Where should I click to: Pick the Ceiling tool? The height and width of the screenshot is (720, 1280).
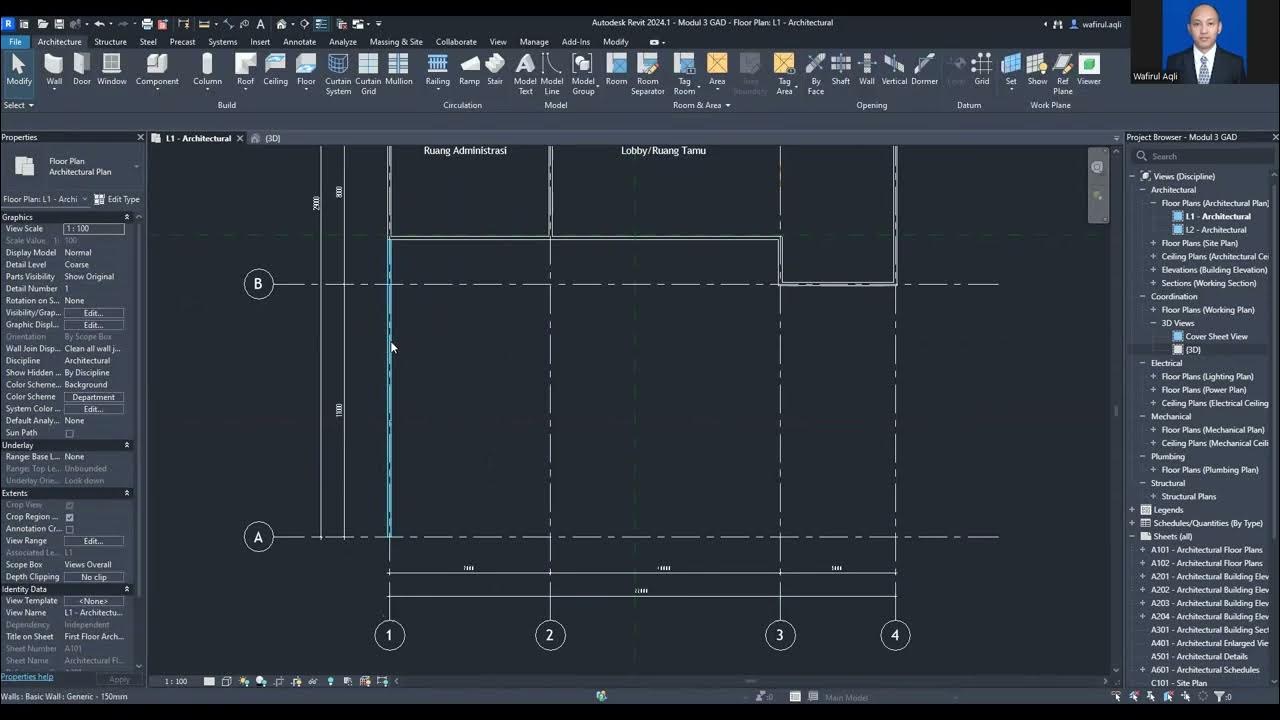[x=276, y=70]
